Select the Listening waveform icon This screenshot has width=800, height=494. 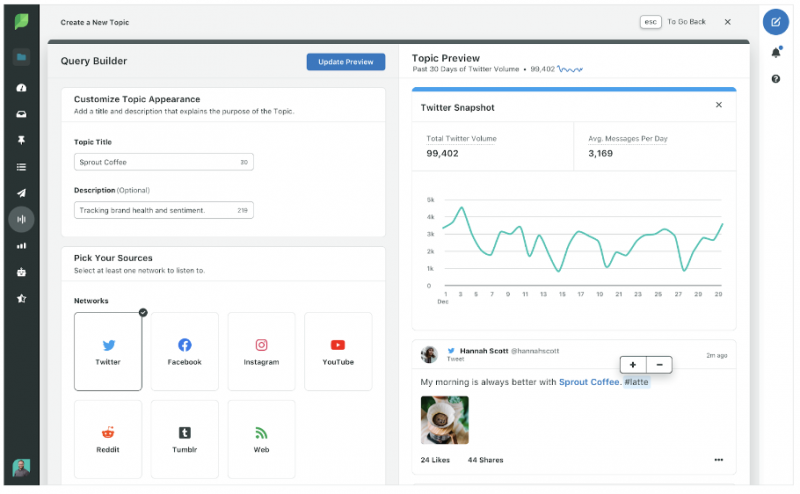coord(21,219)
